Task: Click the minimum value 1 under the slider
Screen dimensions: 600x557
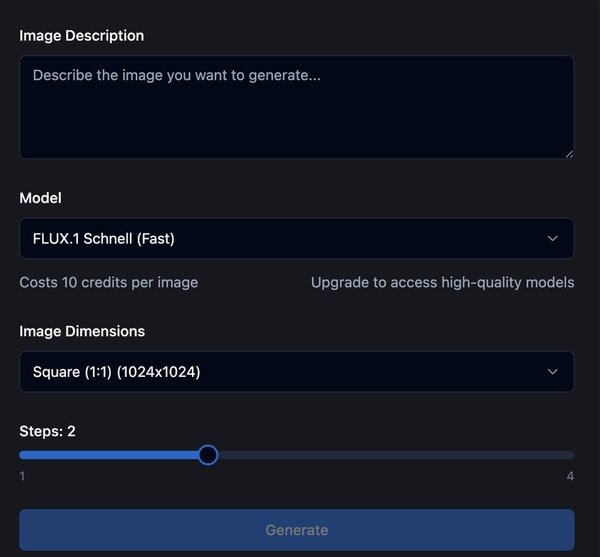Action: pyautogui.click(x=22, y=477)
